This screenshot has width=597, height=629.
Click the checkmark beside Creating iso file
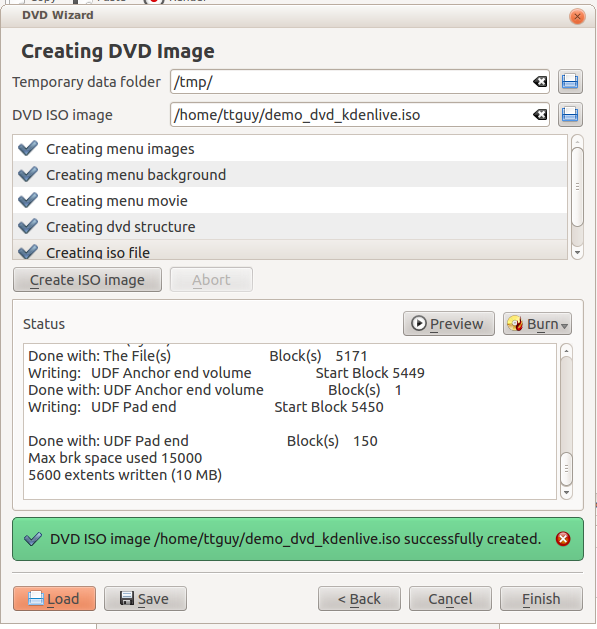tap(28, 252)
